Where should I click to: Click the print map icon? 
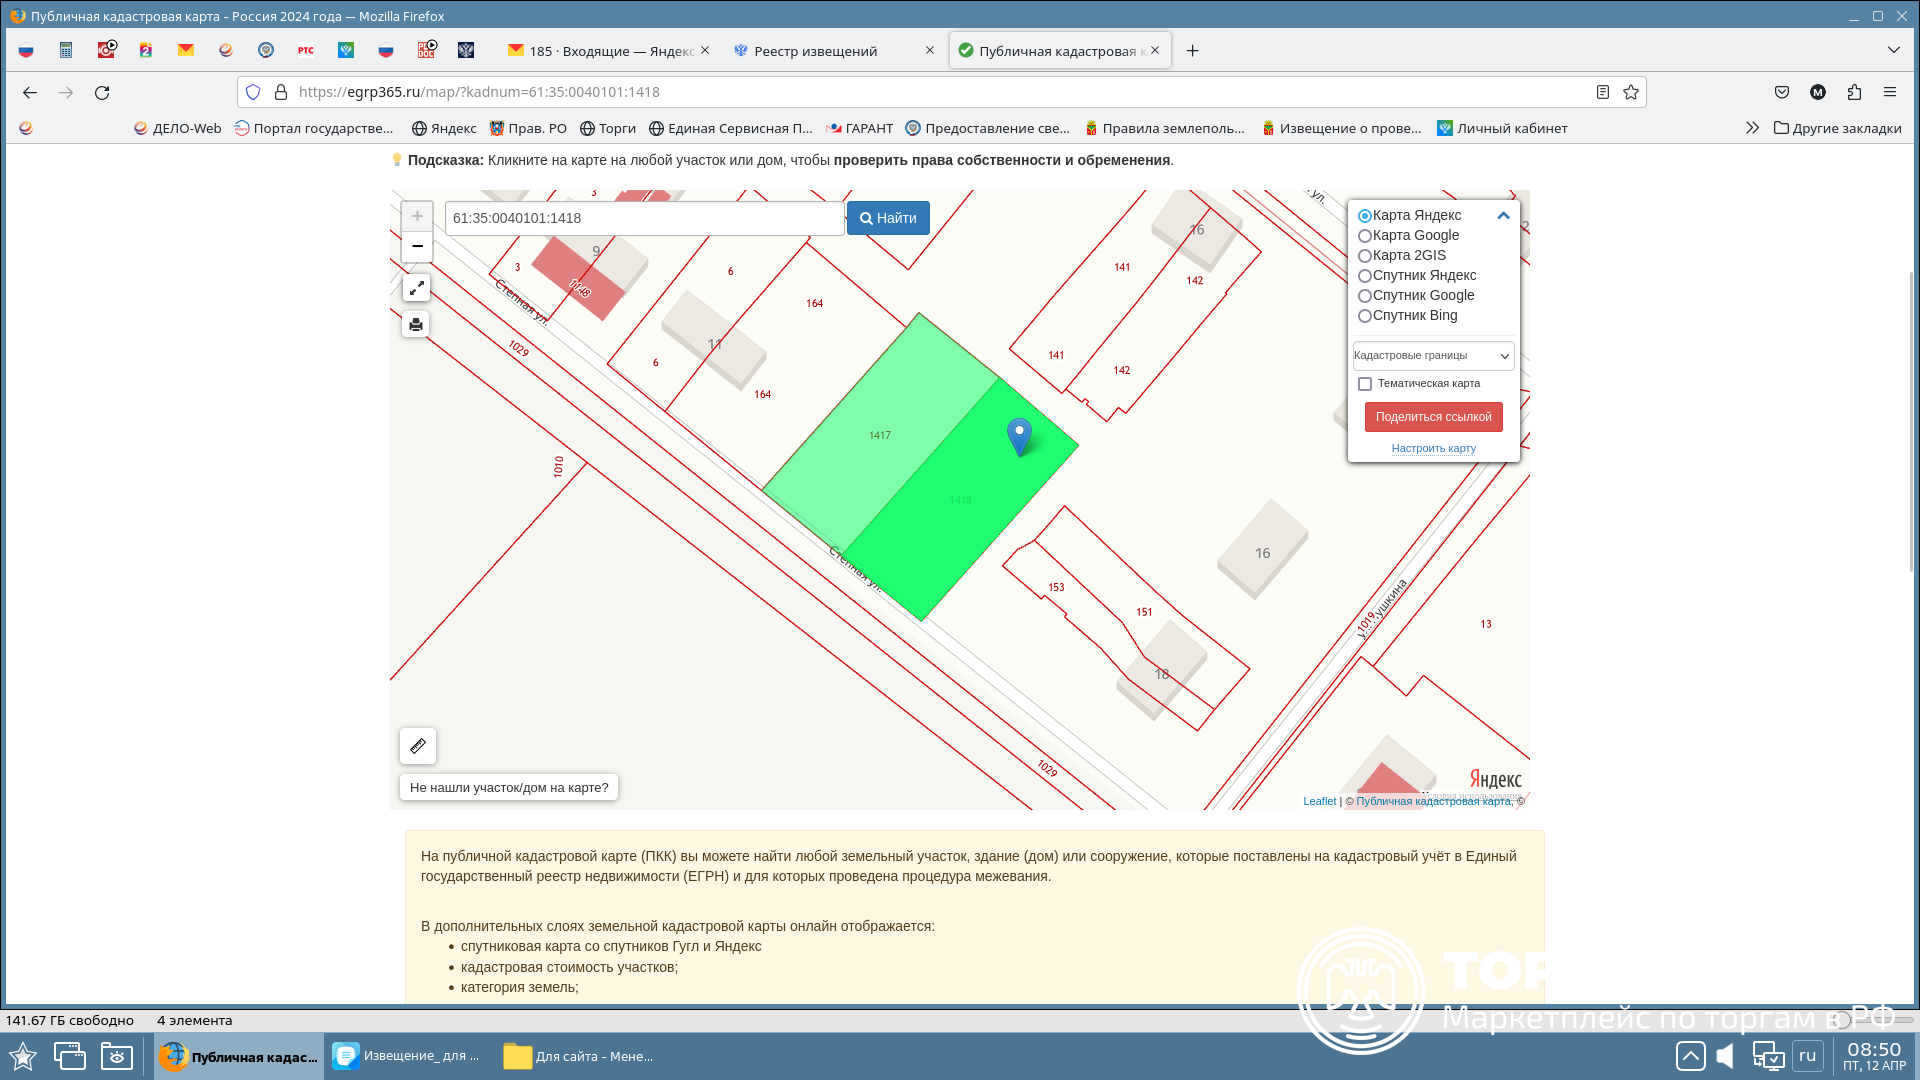416,325
